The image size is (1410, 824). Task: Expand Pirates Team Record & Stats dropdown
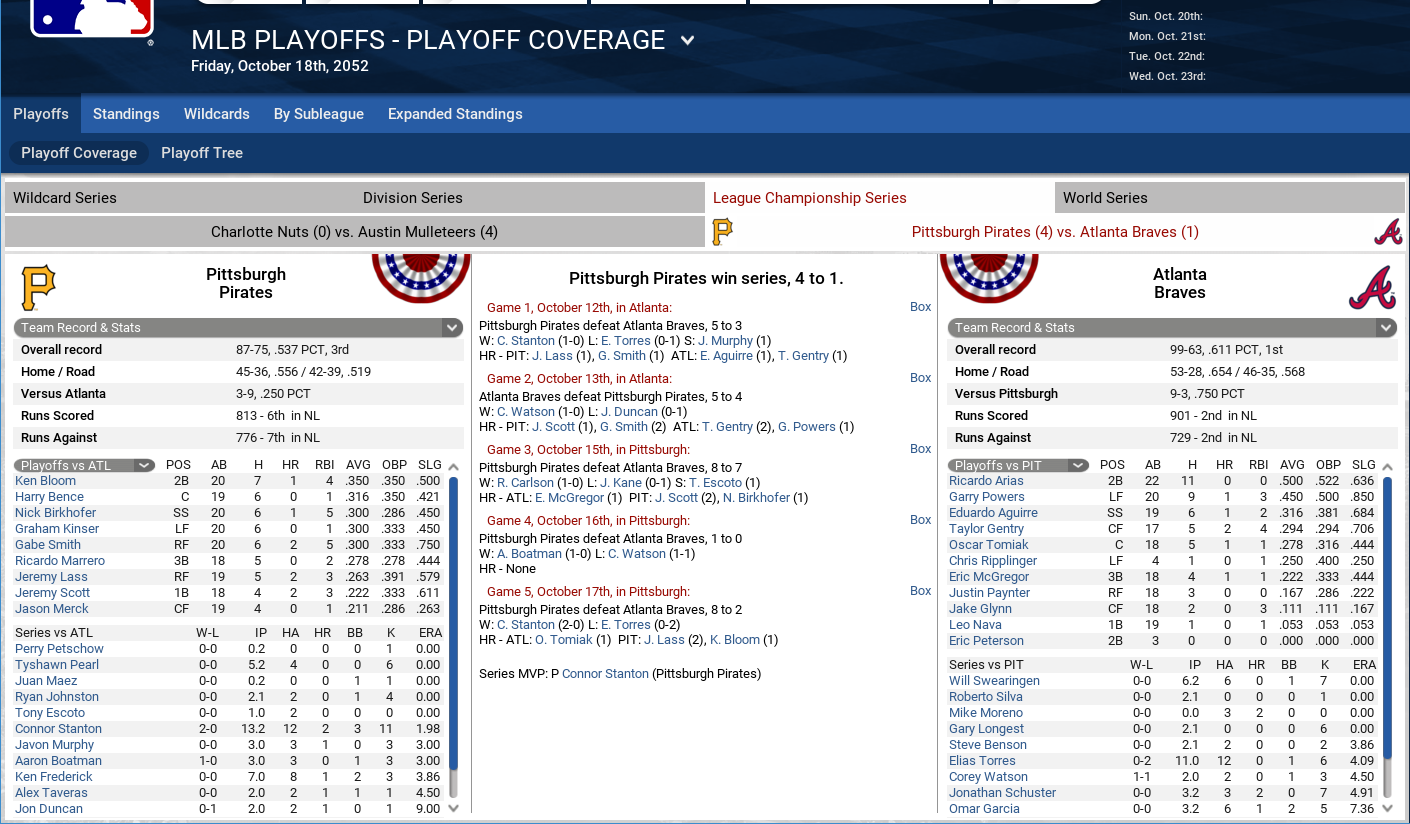(452, 328)
